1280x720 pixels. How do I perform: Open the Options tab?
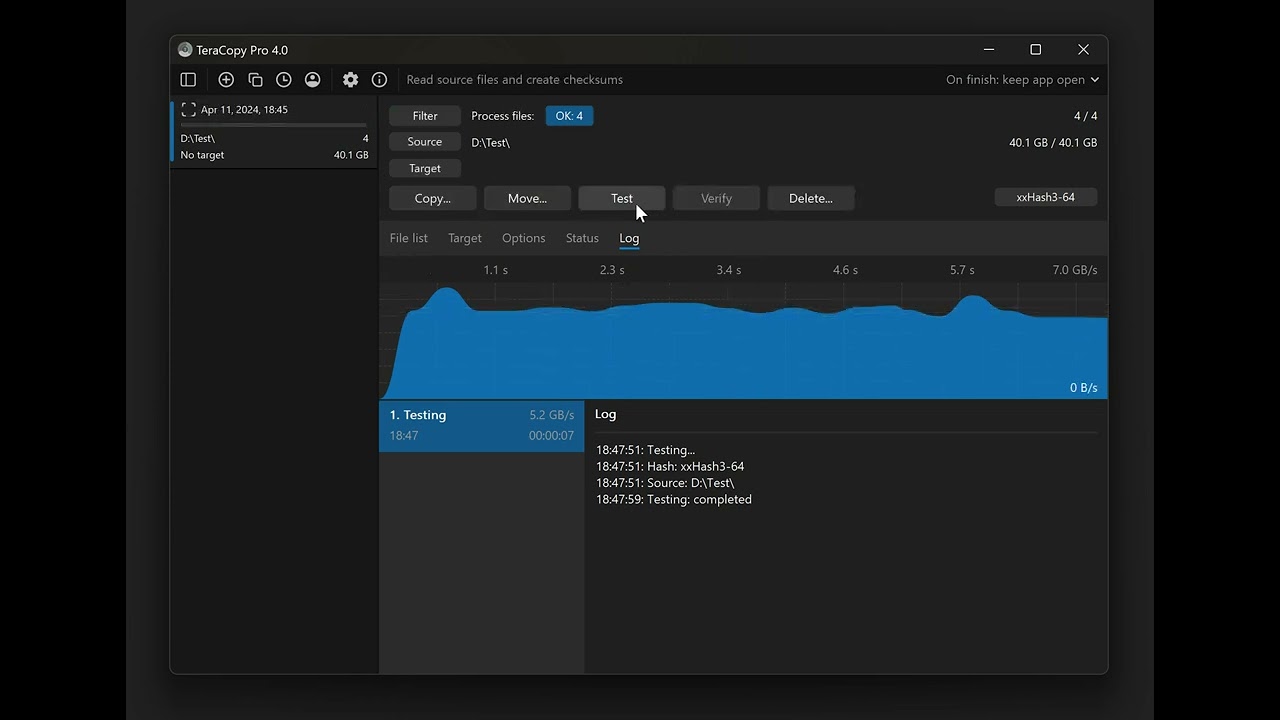coord(523,238)
